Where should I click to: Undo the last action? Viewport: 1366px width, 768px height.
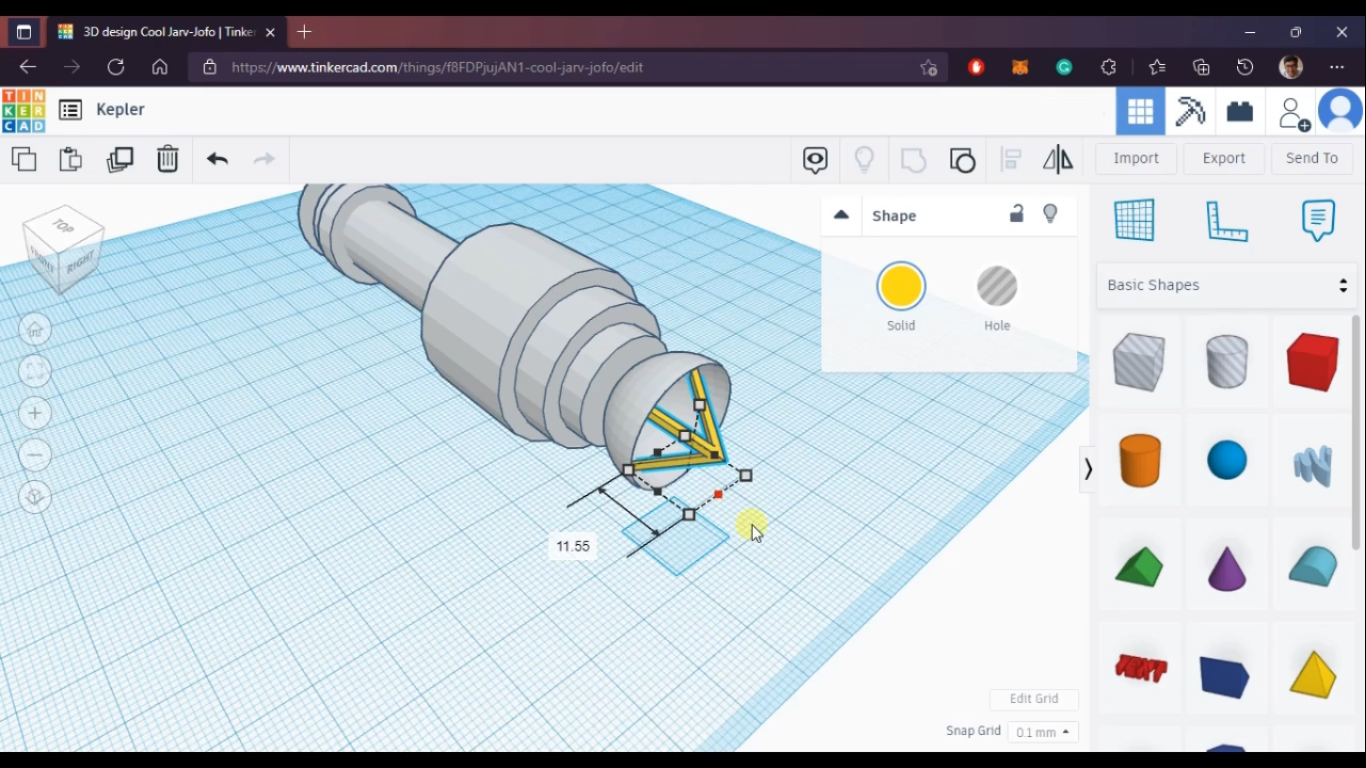coord(217,159)
